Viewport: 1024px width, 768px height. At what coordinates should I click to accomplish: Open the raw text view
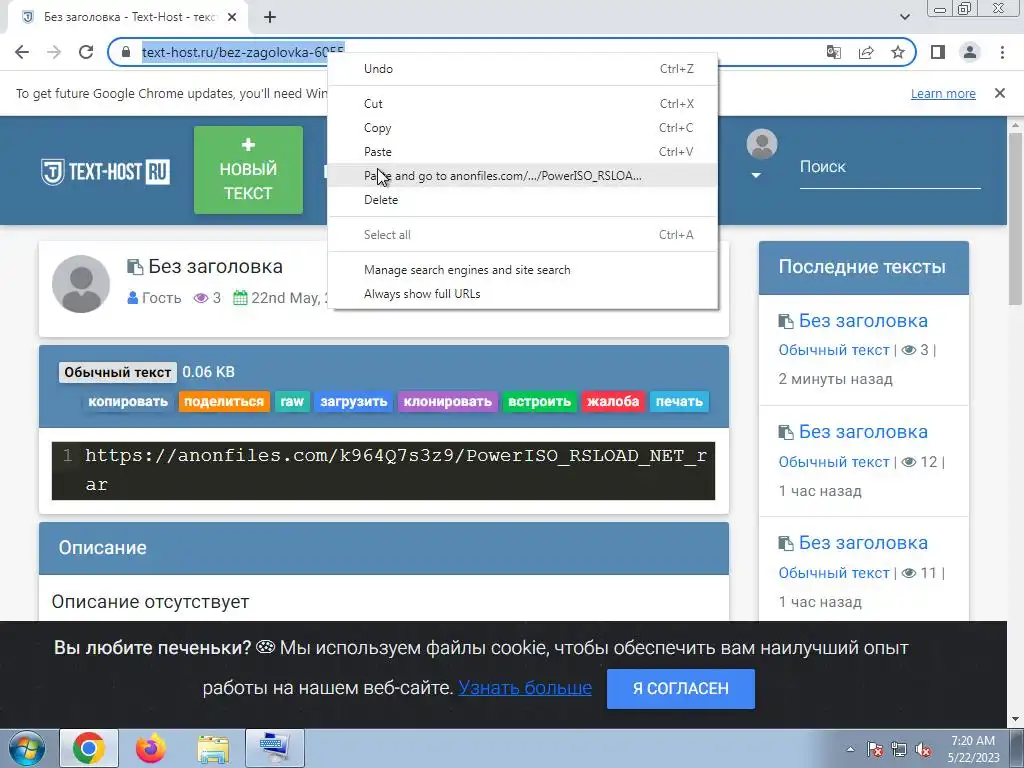tap(292, 402)
